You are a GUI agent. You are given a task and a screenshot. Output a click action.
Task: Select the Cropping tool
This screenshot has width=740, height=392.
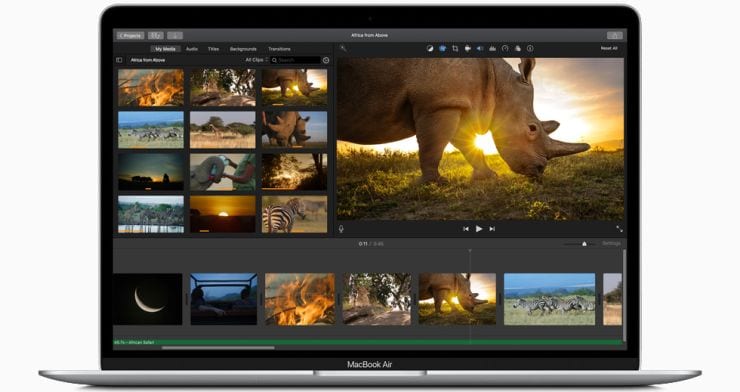click(x=455, y=48)
